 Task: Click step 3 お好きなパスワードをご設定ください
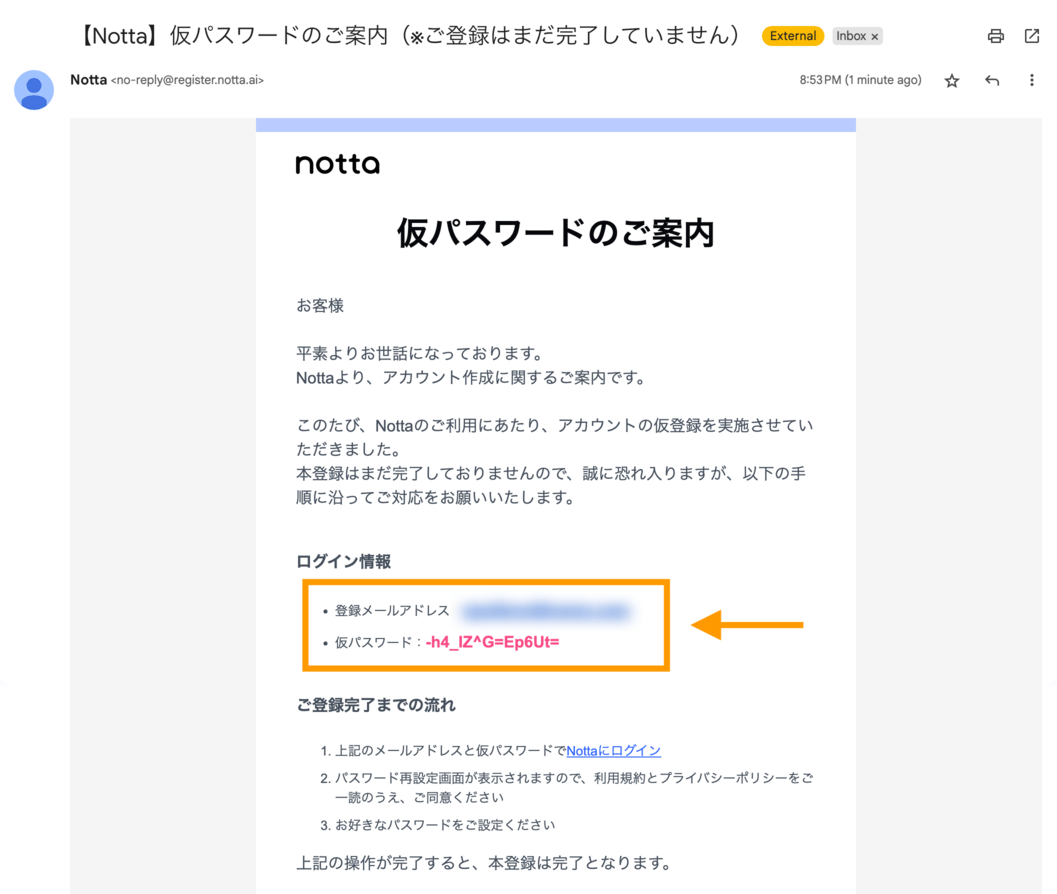(x=445, y=825)
